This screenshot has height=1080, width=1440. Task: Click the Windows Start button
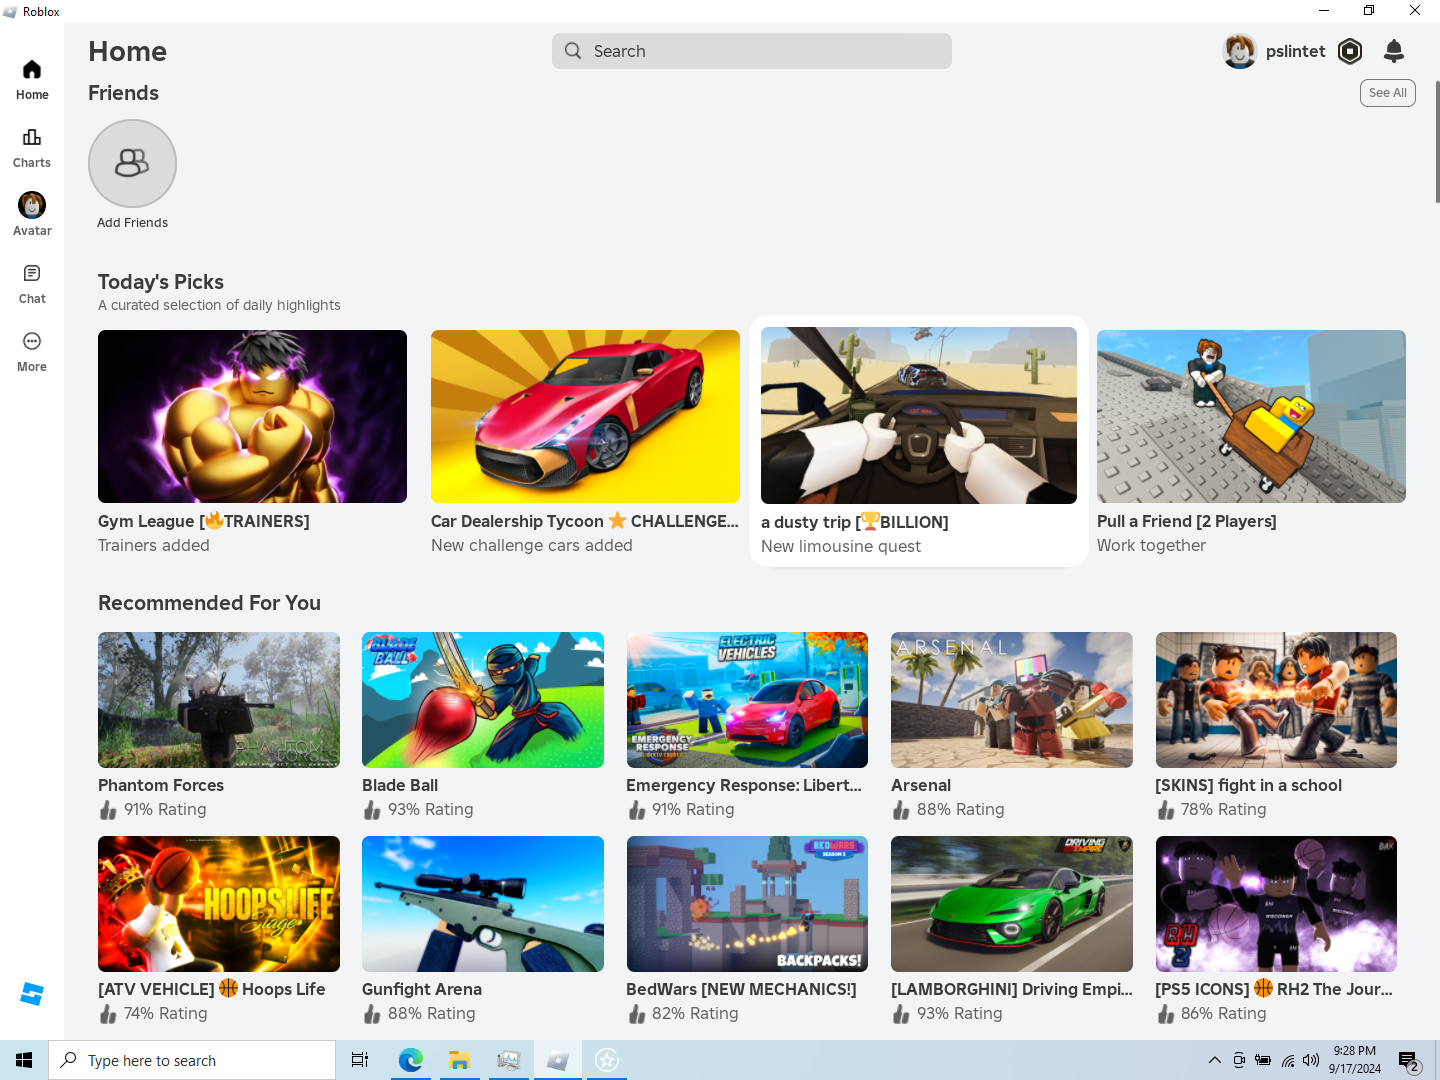pos(24,1060)
